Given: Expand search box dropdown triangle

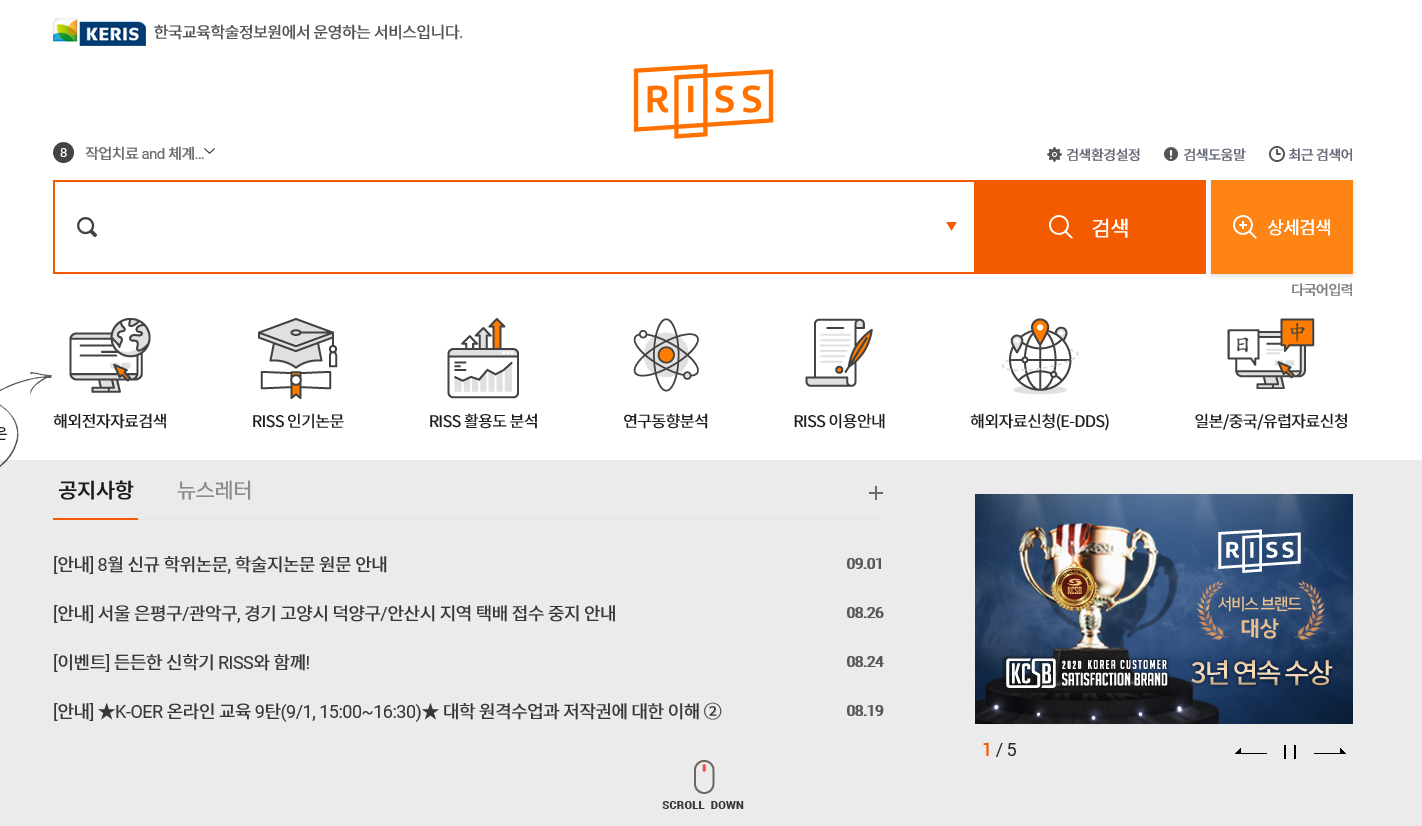Looking at the screenshot, I should pyautogui.click(x=951, y=227).
